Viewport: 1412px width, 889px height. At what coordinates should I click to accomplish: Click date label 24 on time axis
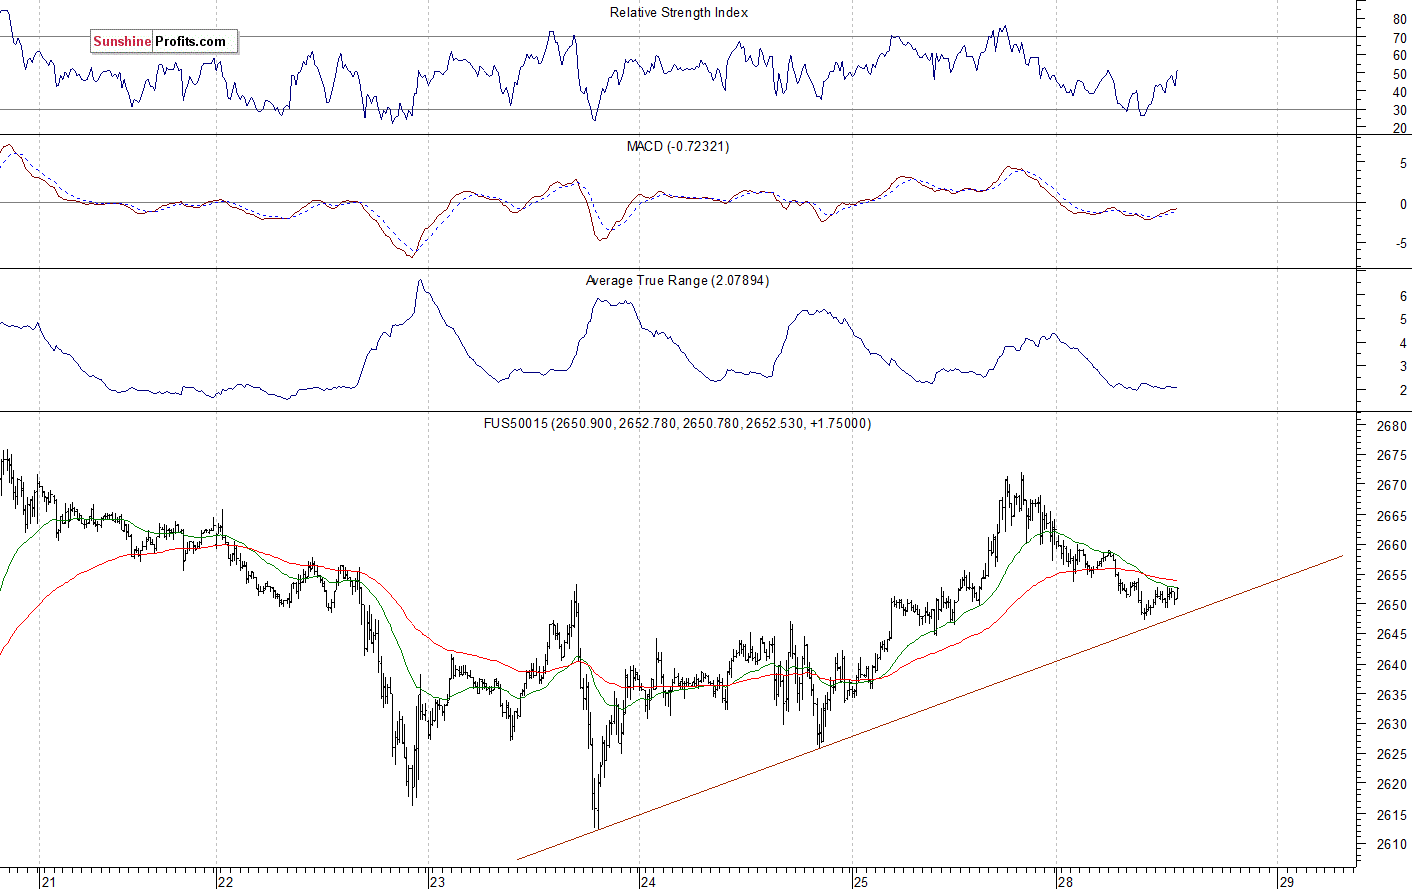pos(648,882)
